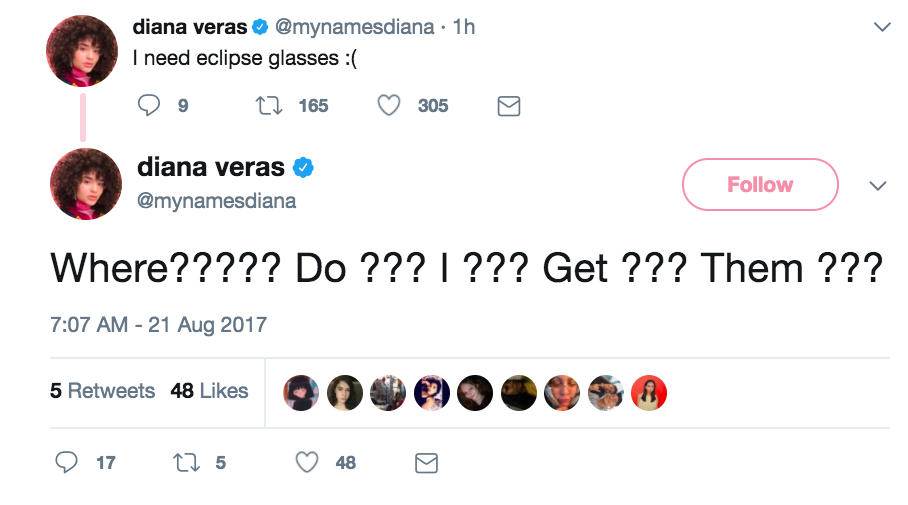This screenshot has width=908, height=505.
Task: Follow diana veras
Action: coord(760,184)
